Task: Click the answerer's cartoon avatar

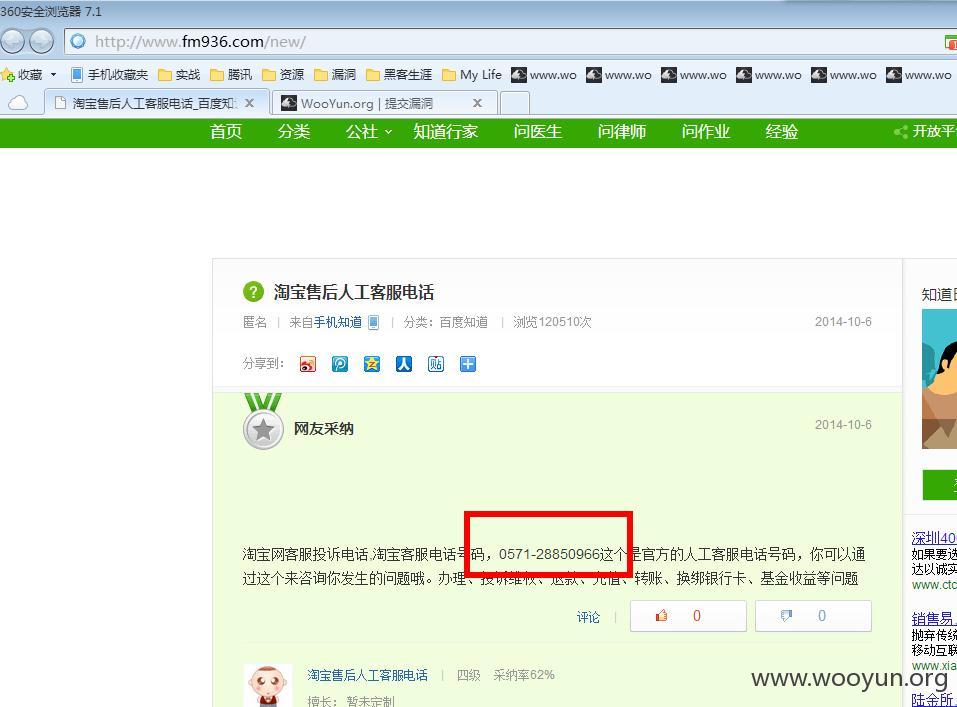Action: 267,686
